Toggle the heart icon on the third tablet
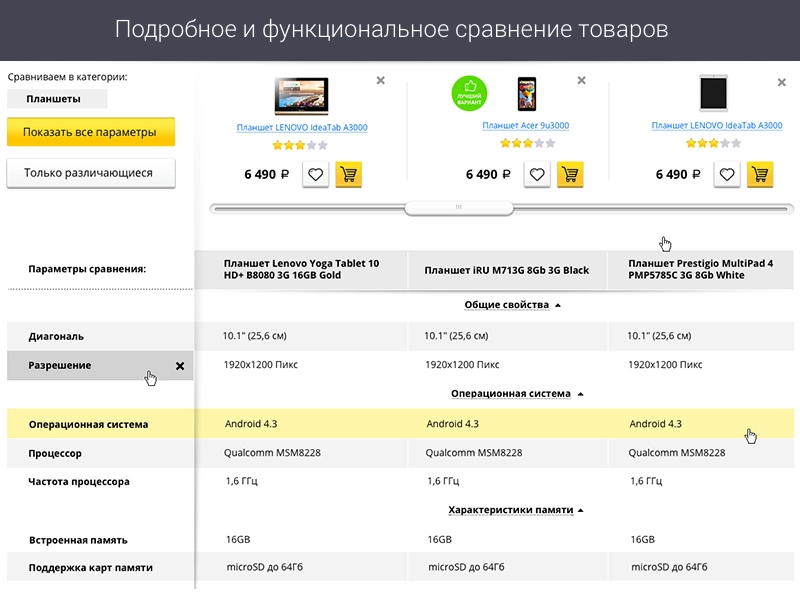 [x=728, y=174]
